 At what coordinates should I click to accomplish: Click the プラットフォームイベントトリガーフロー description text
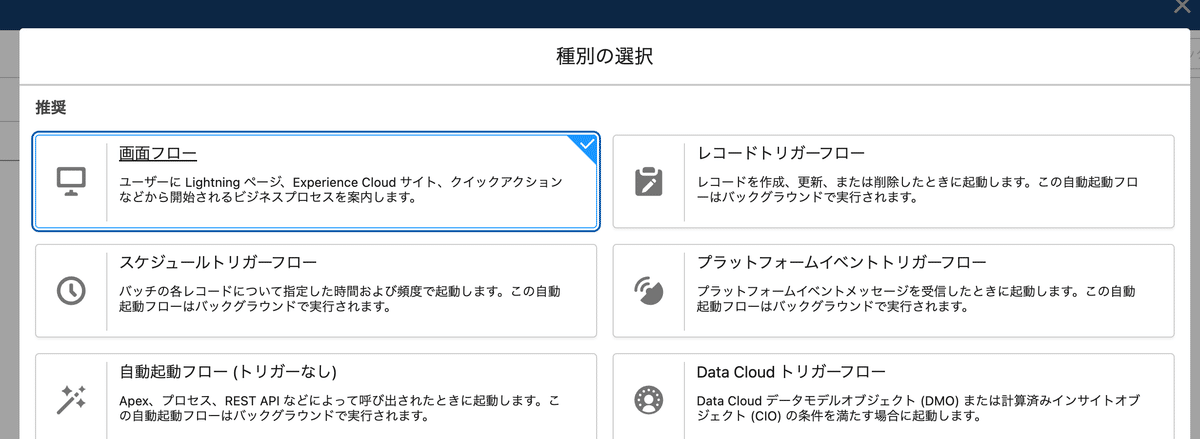tap(917, 299)
